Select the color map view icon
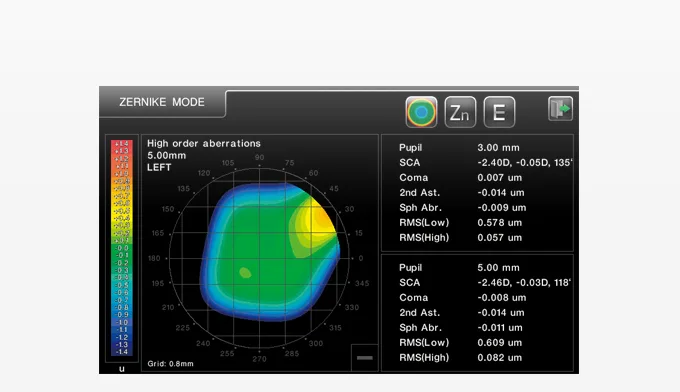Screen dimensions: 680x392 tap(421, 112)
